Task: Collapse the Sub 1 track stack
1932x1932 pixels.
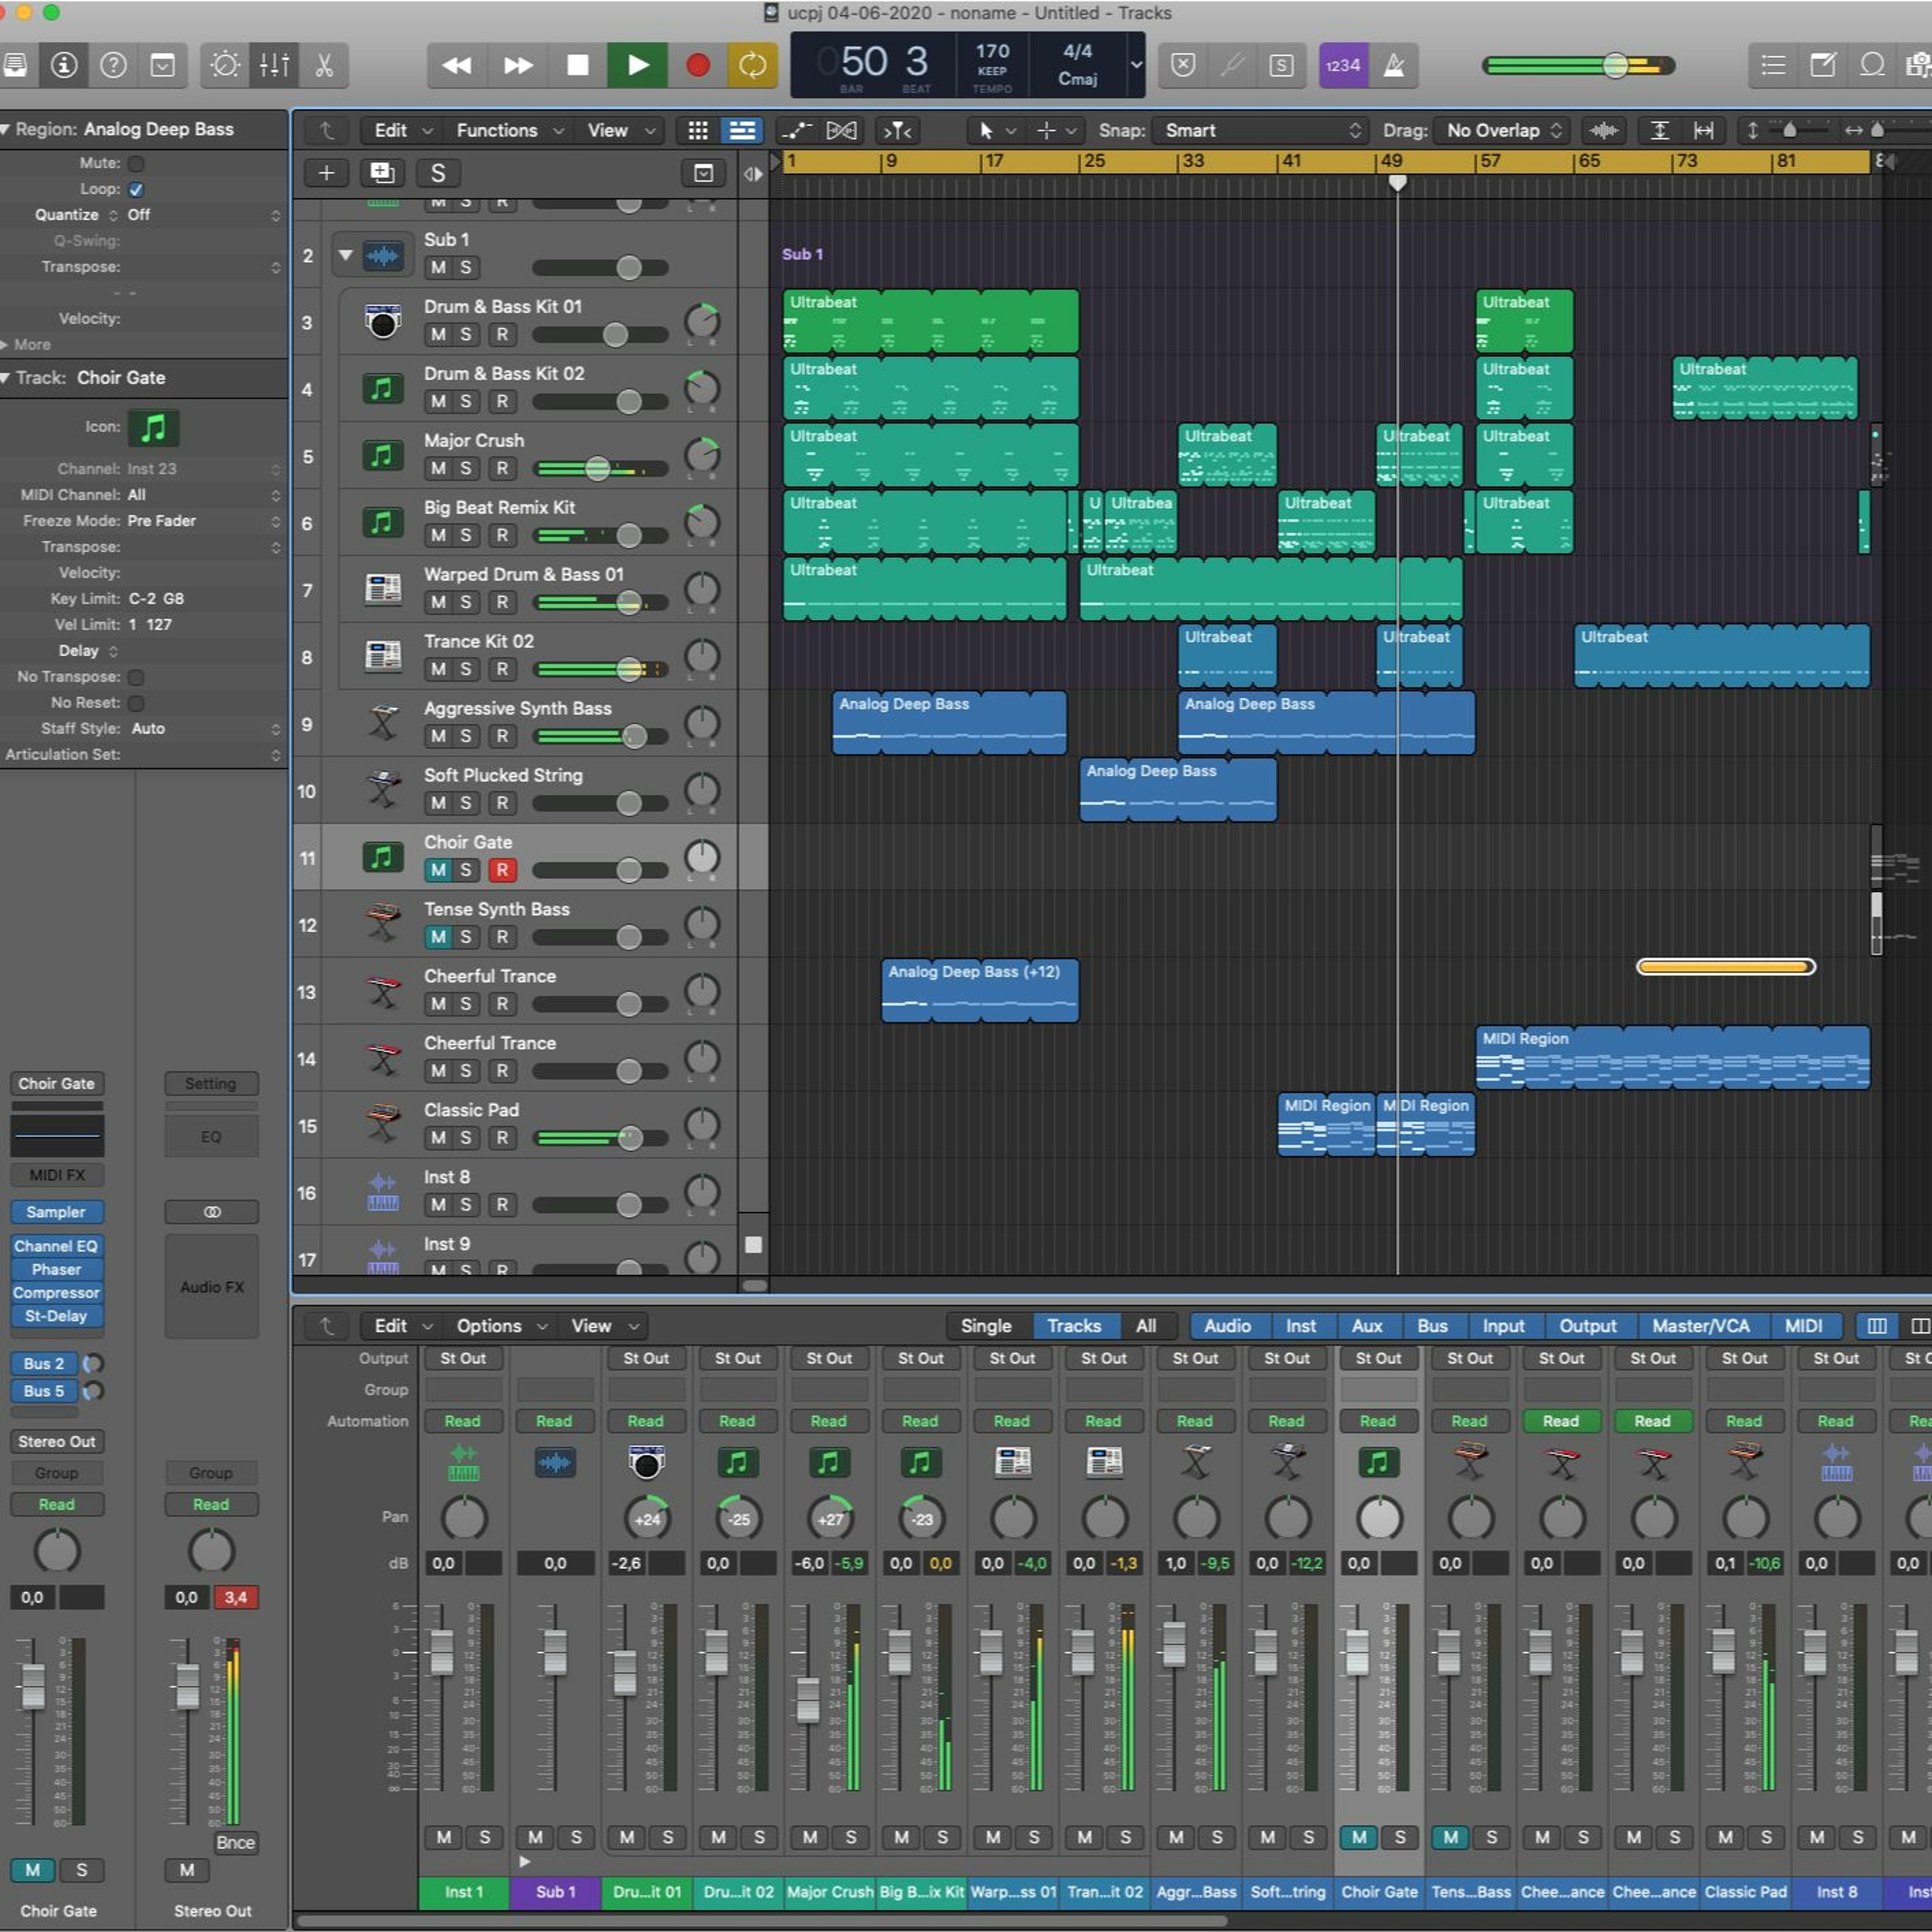Action: click(345, 255)
